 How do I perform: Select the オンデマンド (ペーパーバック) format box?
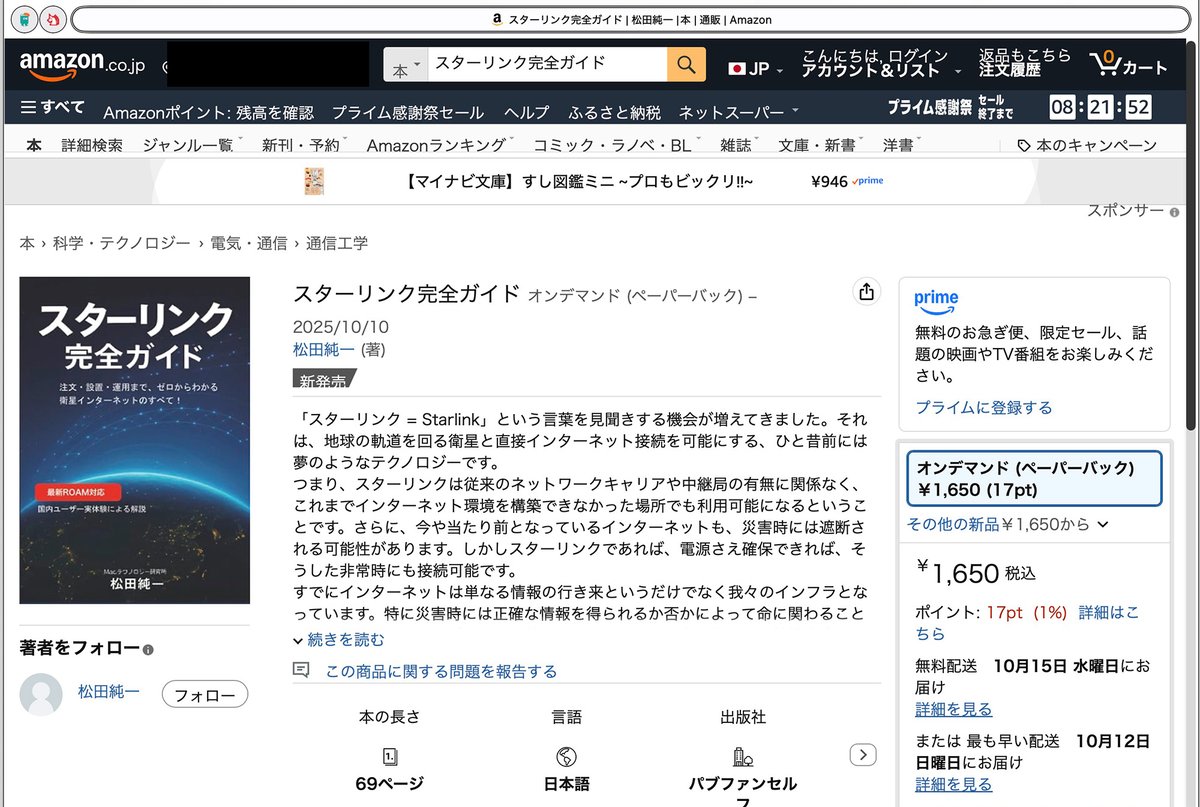tap(1034, 478)
